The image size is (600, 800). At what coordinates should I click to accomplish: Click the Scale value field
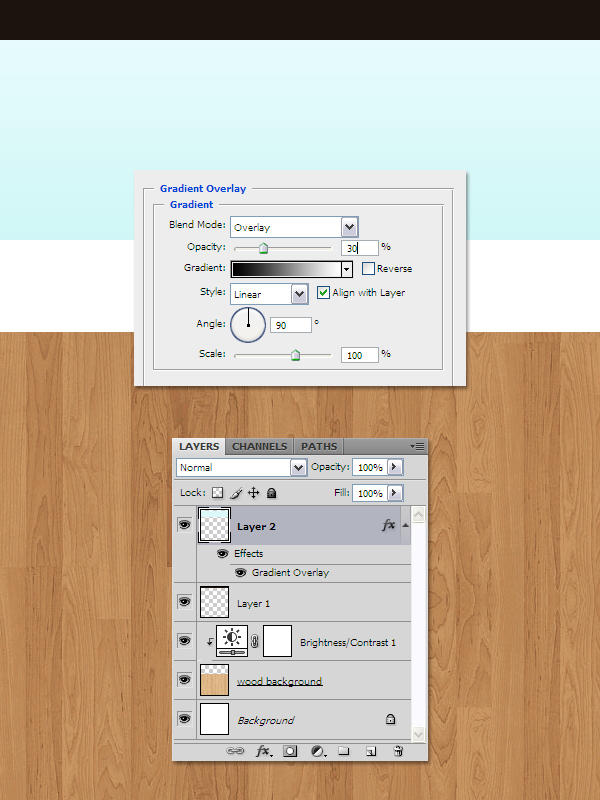(360, 355)
